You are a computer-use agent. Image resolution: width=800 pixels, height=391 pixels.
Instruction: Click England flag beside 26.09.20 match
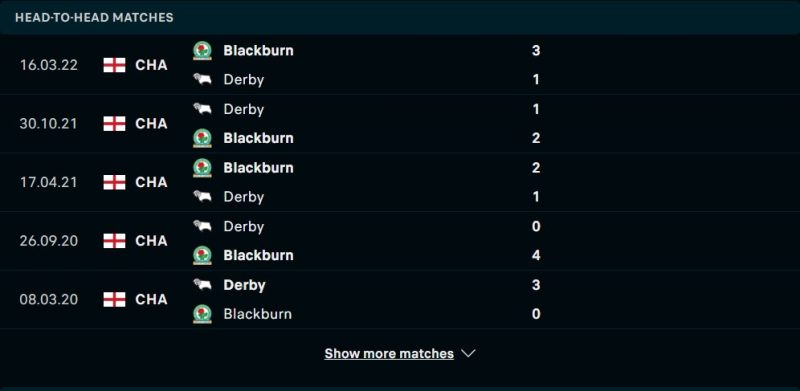click(114, 240)
